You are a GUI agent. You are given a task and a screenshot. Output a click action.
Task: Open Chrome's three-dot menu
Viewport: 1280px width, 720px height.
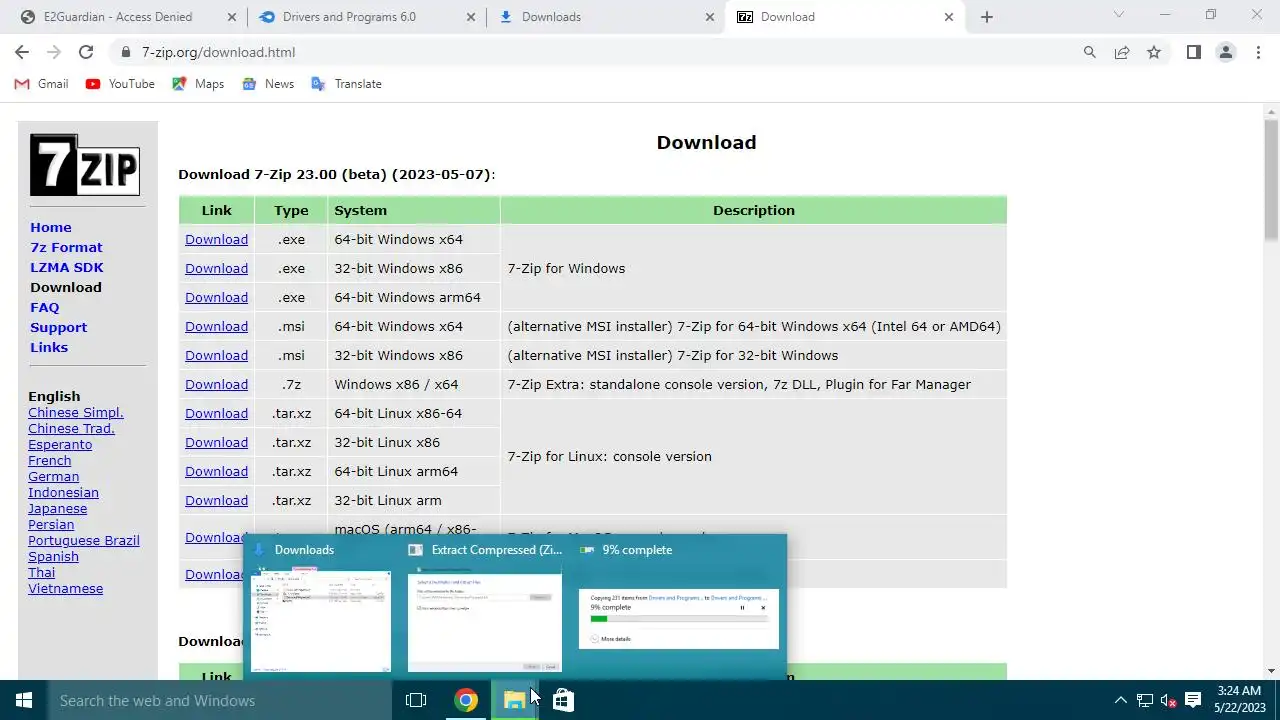[1258, 52]
